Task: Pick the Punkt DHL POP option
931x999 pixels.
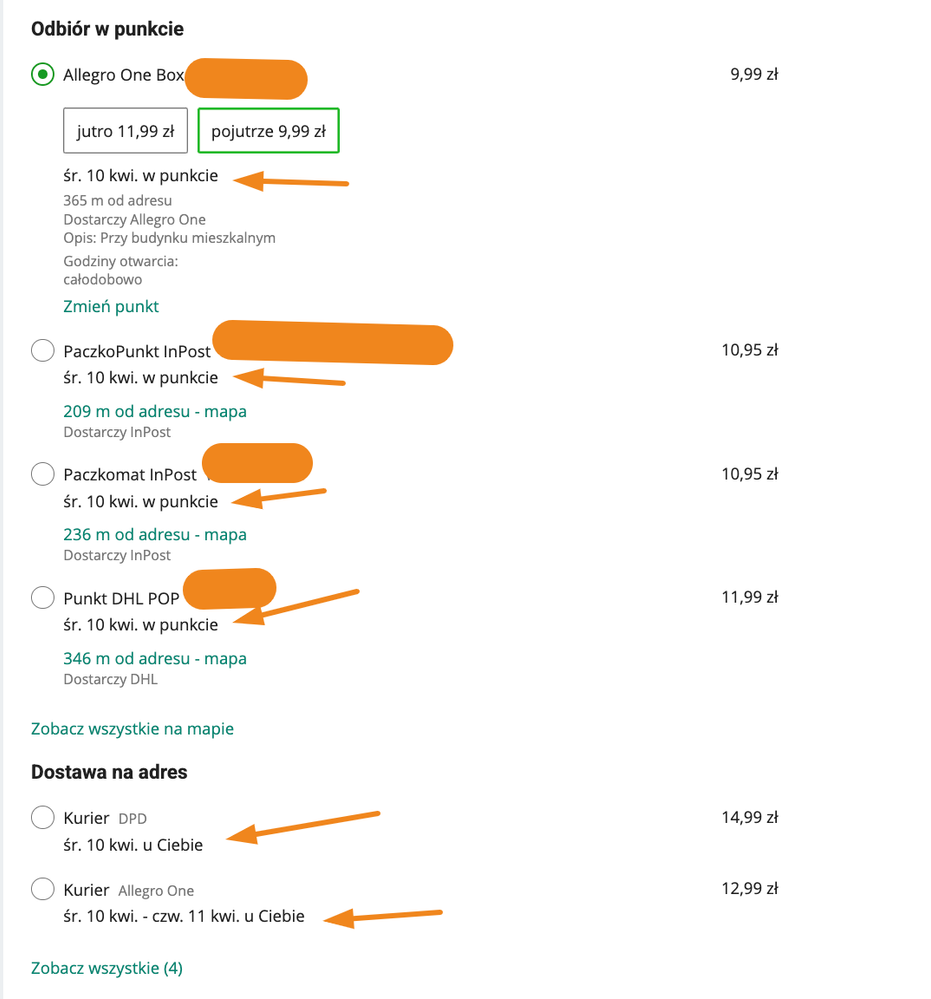Action: tap(43, 598)
